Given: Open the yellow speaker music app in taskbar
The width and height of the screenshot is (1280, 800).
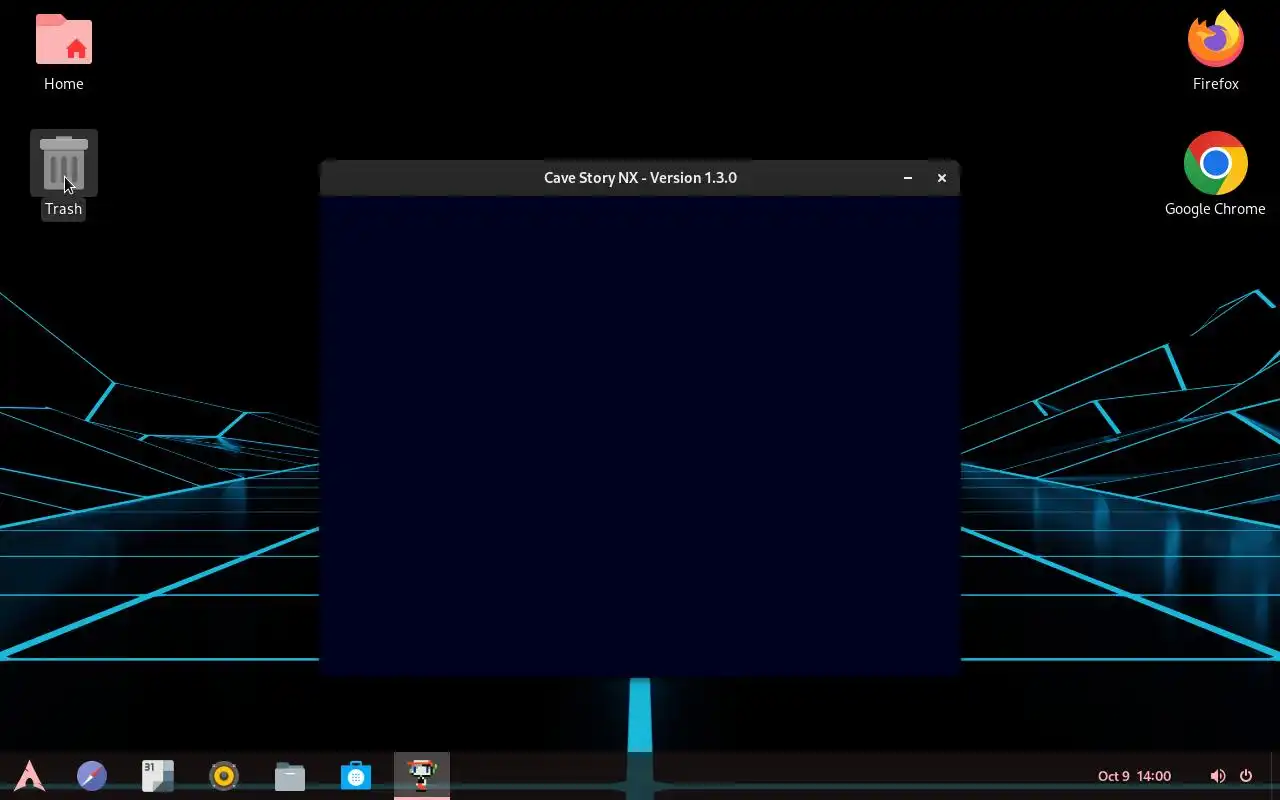Looking at the screenshot, I should pyautogui.click(x=224, y=775).
